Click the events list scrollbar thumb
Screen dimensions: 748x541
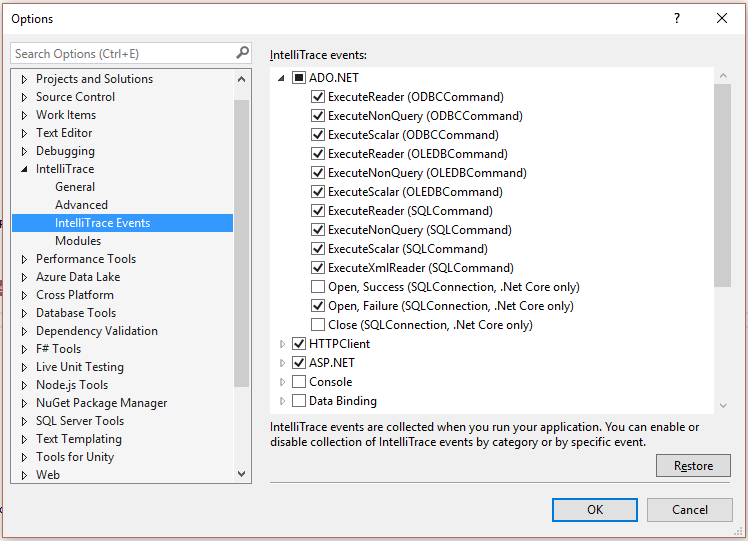click(x=723, y=186)
